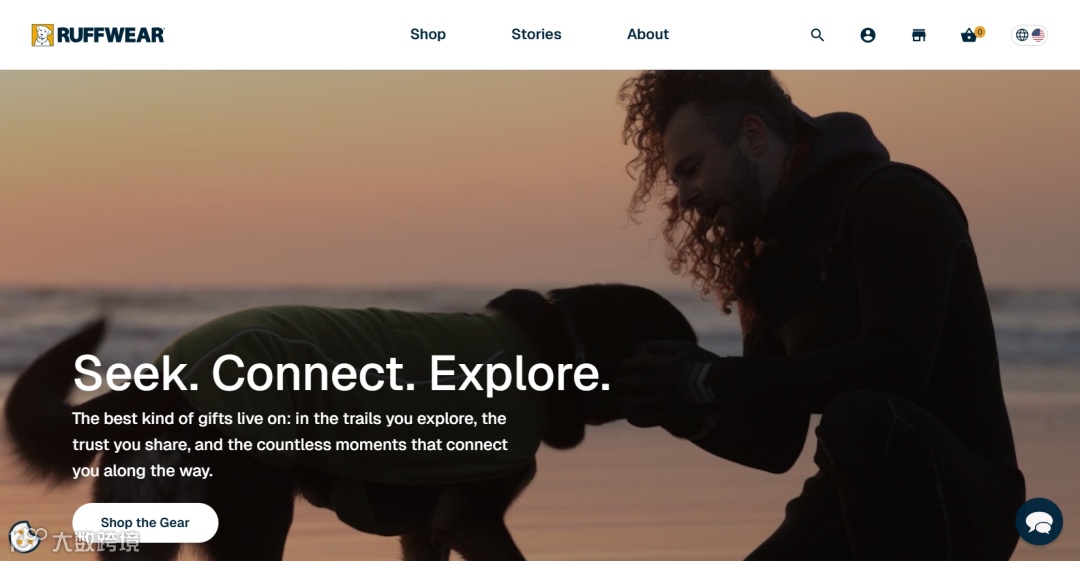Viewport: 1080px width, 561px height.
Task: Open the live chat bubble button
Action: click(x=1039, y=522)
